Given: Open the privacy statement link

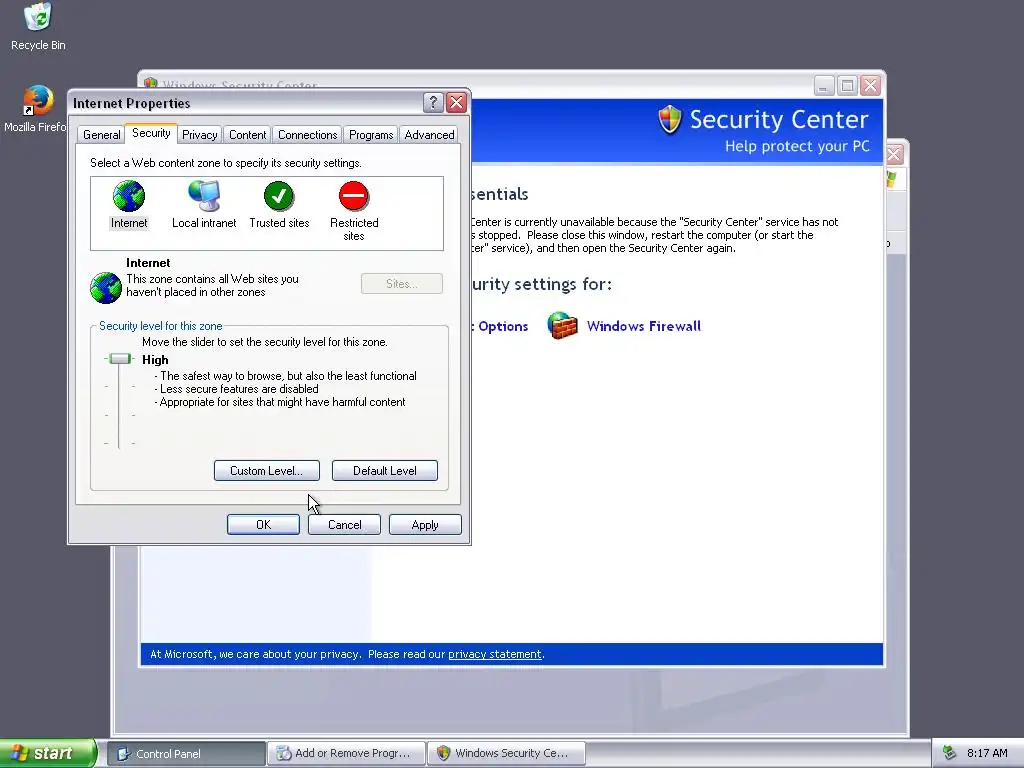Looking at the screenshot, I should pyautogui.click(x=494, y=654).
